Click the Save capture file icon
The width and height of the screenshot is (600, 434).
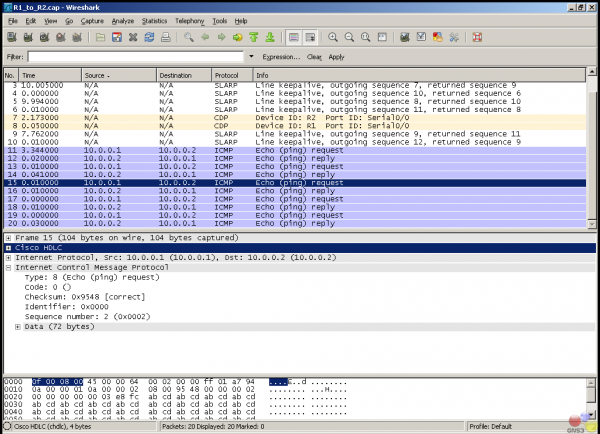(117, 37)
